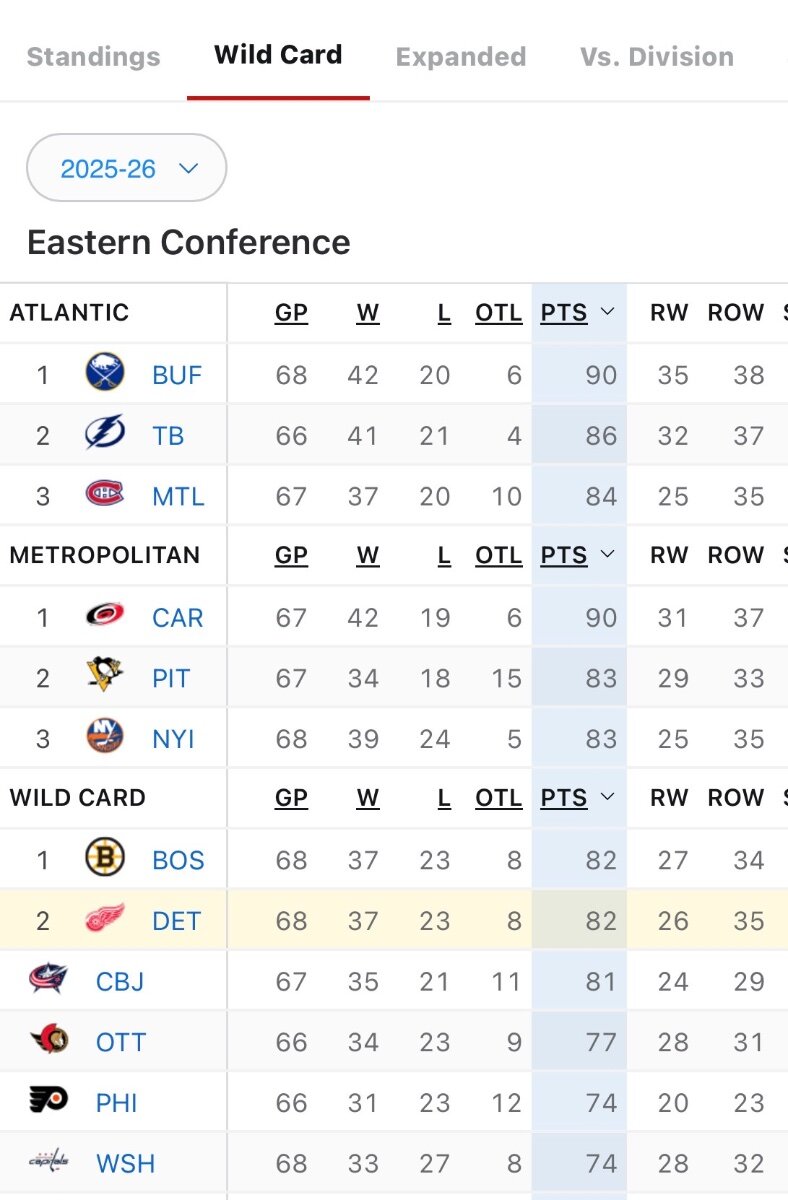
Task: Click the Montreal Canadiens logo
Action: click(105, 494)
